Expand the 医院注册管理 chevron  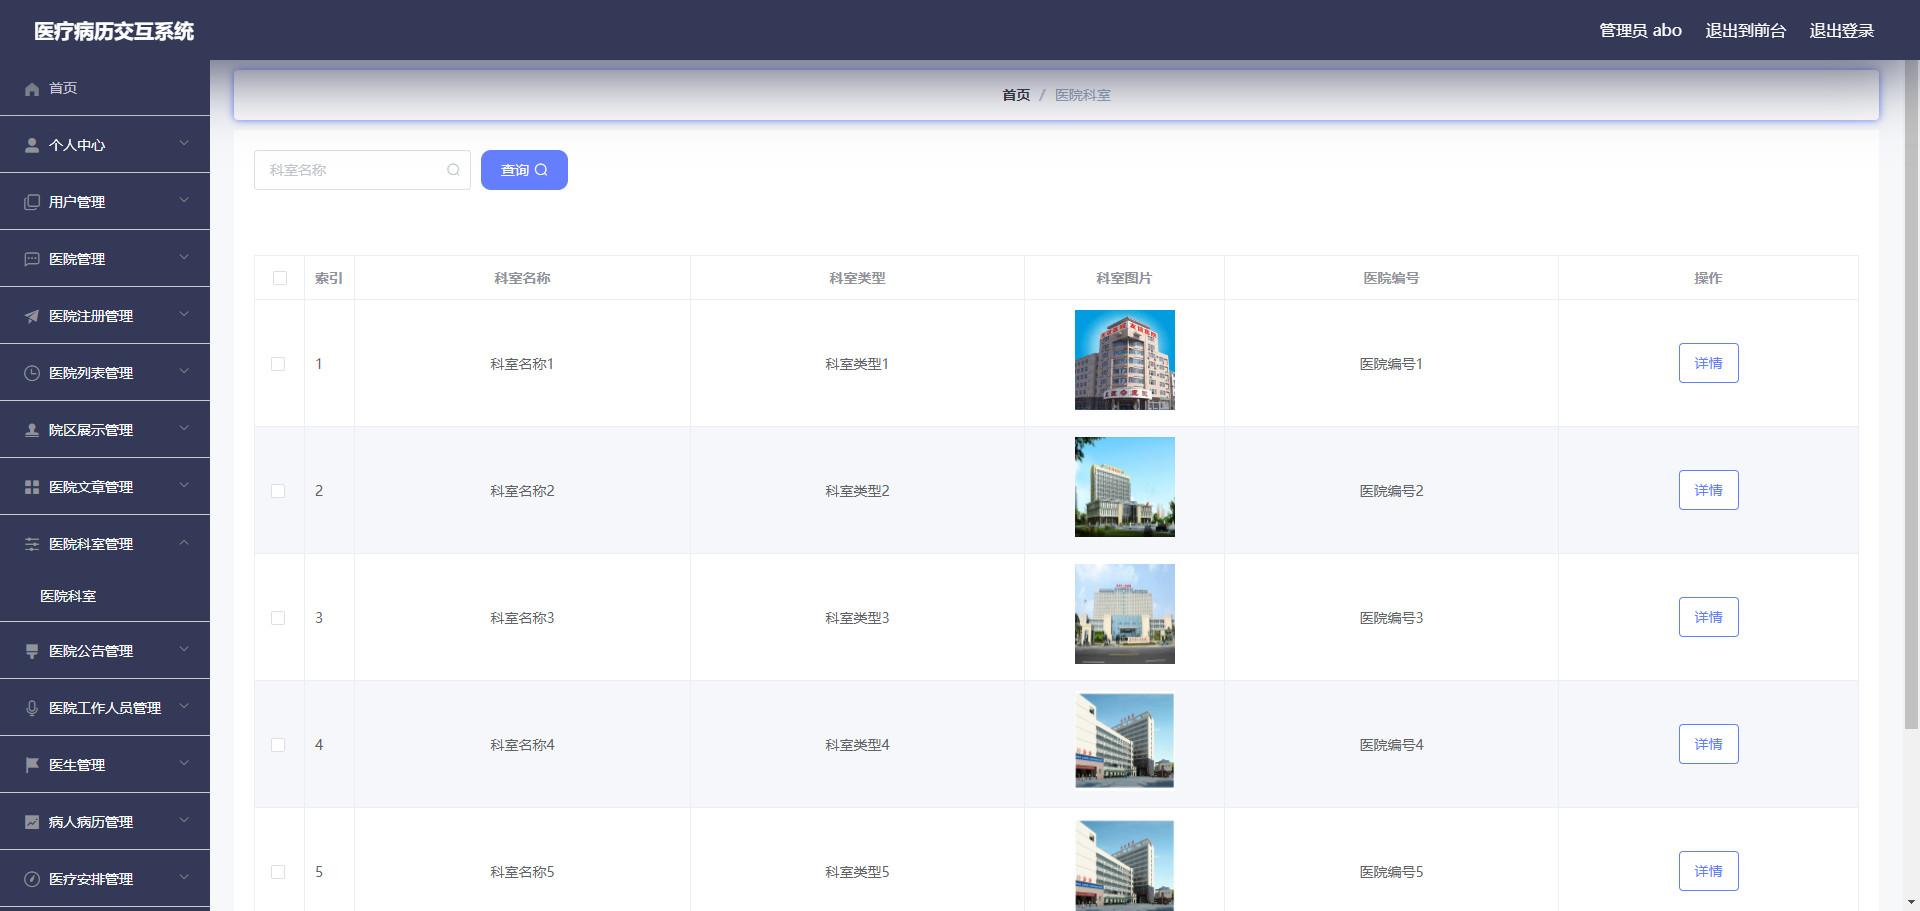click(184, 314)
